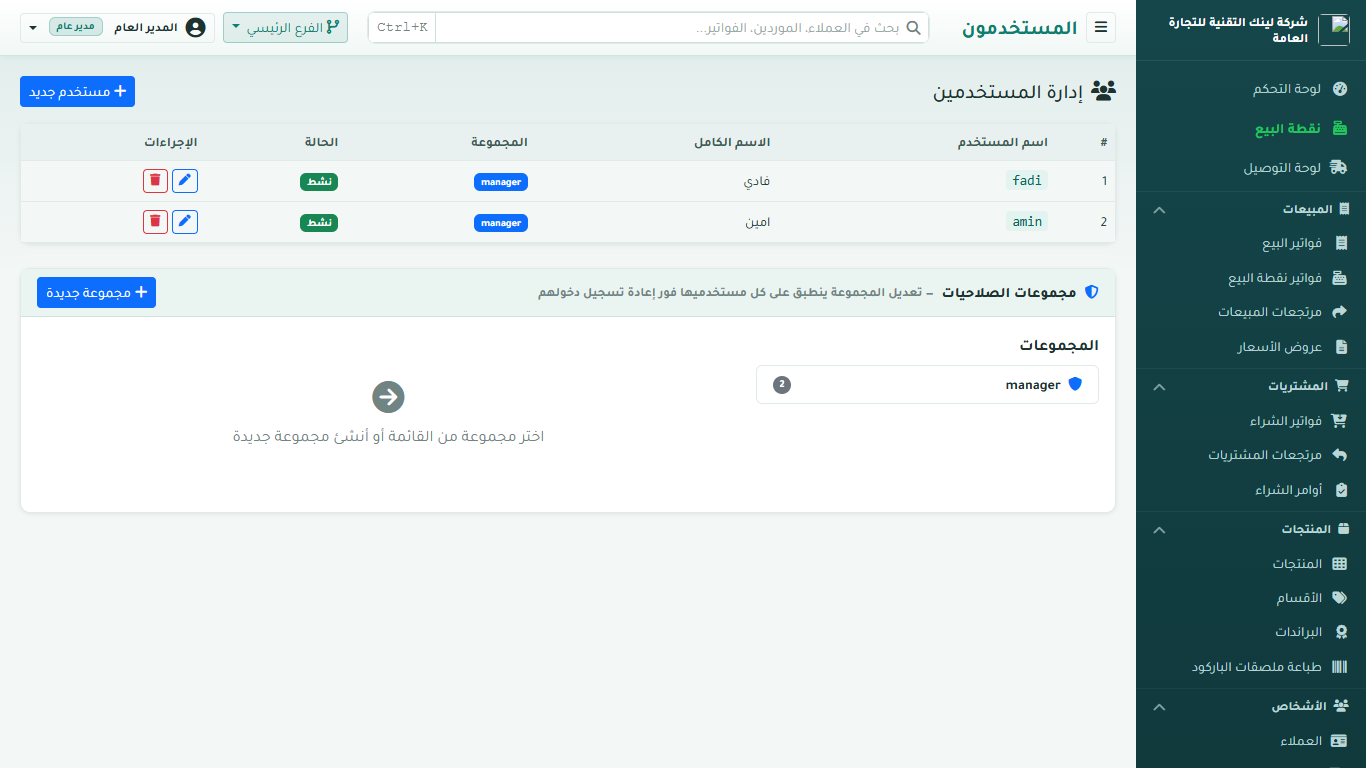Click the الاسم الكامل column header

tap(732, 142)
